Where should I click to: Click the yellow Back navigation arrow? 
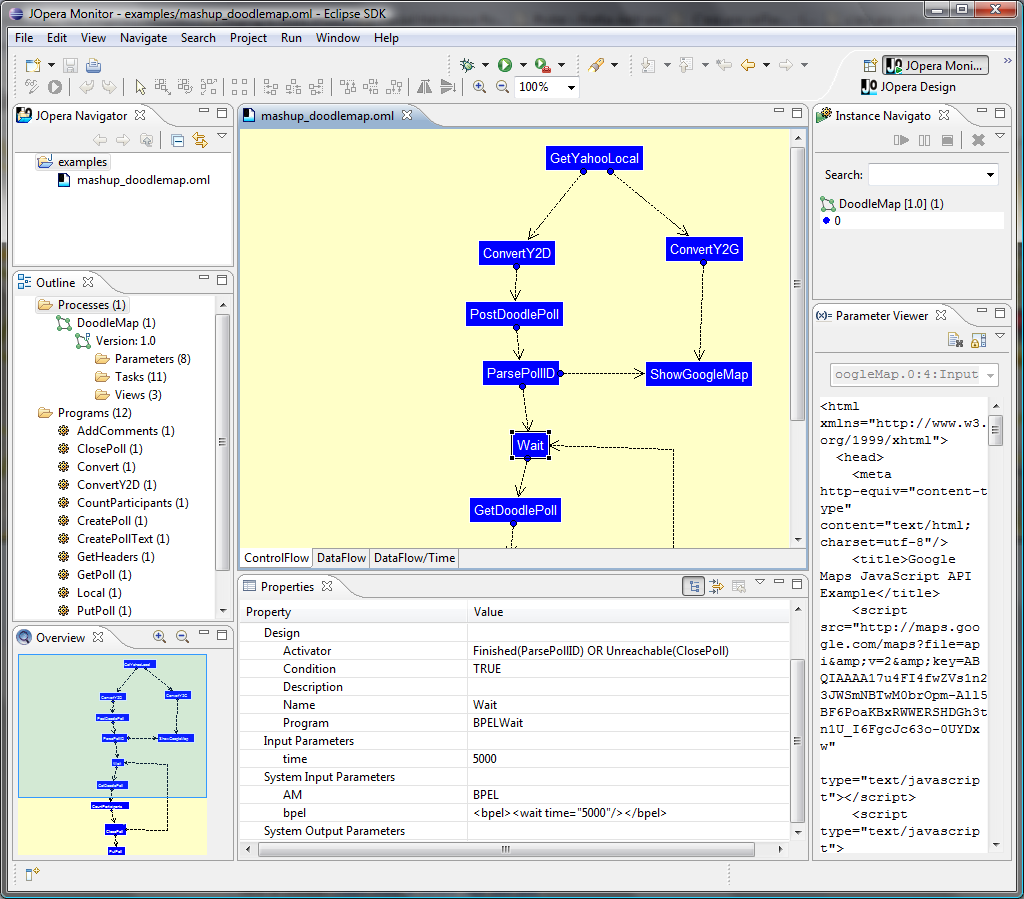[x=748, y=65]
